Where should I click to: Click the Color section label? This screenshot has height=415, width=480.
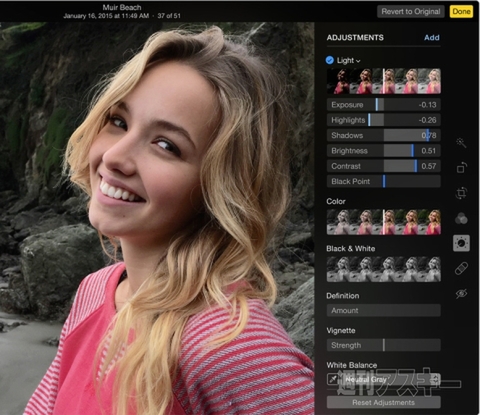coord(336,201)
